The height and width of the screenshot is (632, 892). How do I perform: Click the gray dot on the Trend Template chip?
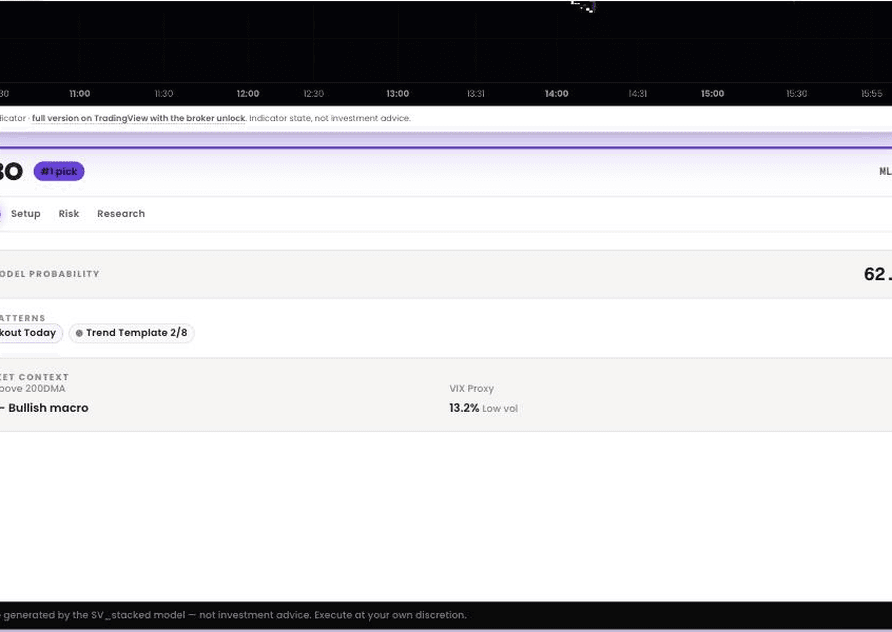coord(79,333)
